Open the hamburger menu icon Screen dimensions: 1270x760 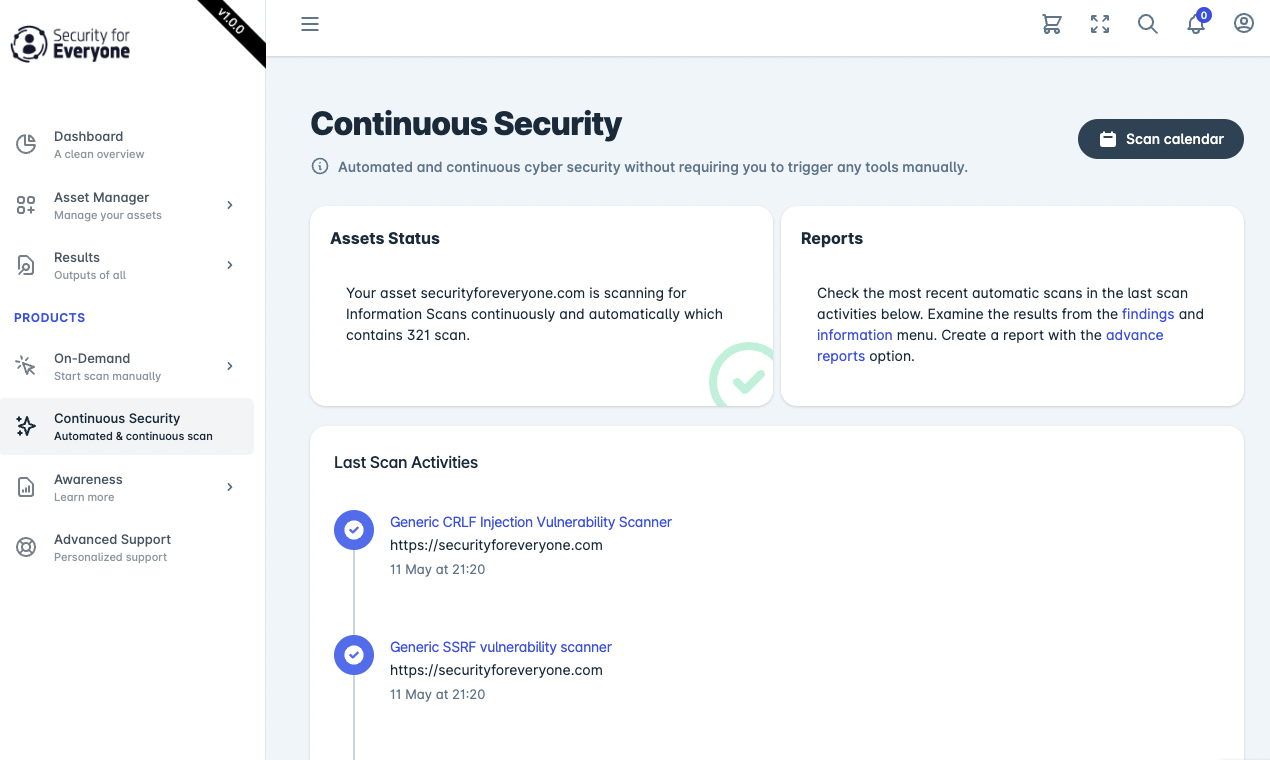pyautogui.click(x=310, y=24)
